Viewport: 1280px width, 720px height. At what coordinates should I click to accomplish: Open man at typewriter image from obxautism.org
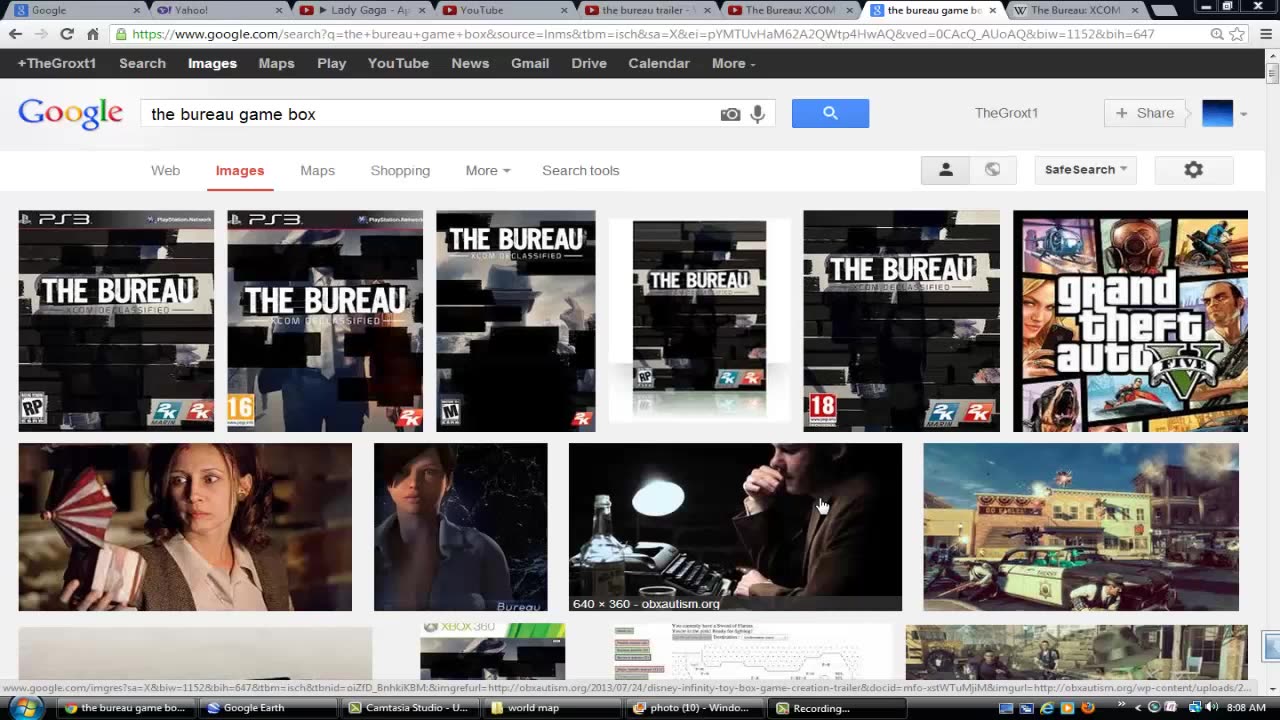pyautogui.click(x=735, y=527)
